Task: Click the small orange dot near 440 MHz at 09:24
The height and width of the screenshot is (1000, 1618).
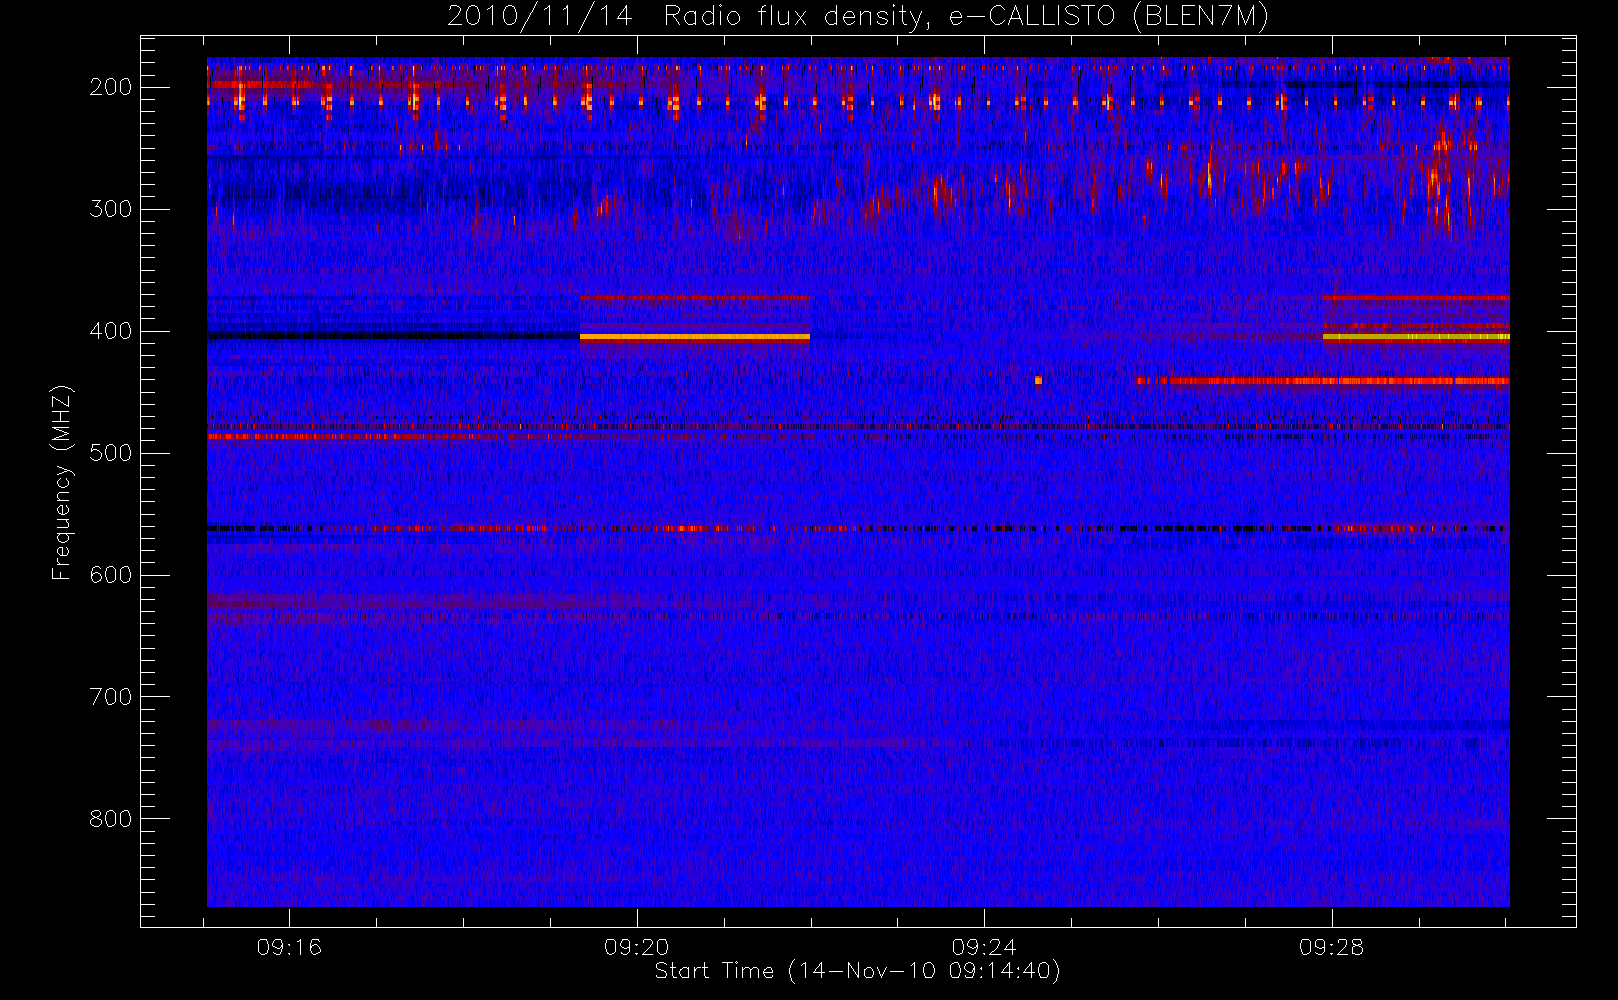Action: 1038,380
